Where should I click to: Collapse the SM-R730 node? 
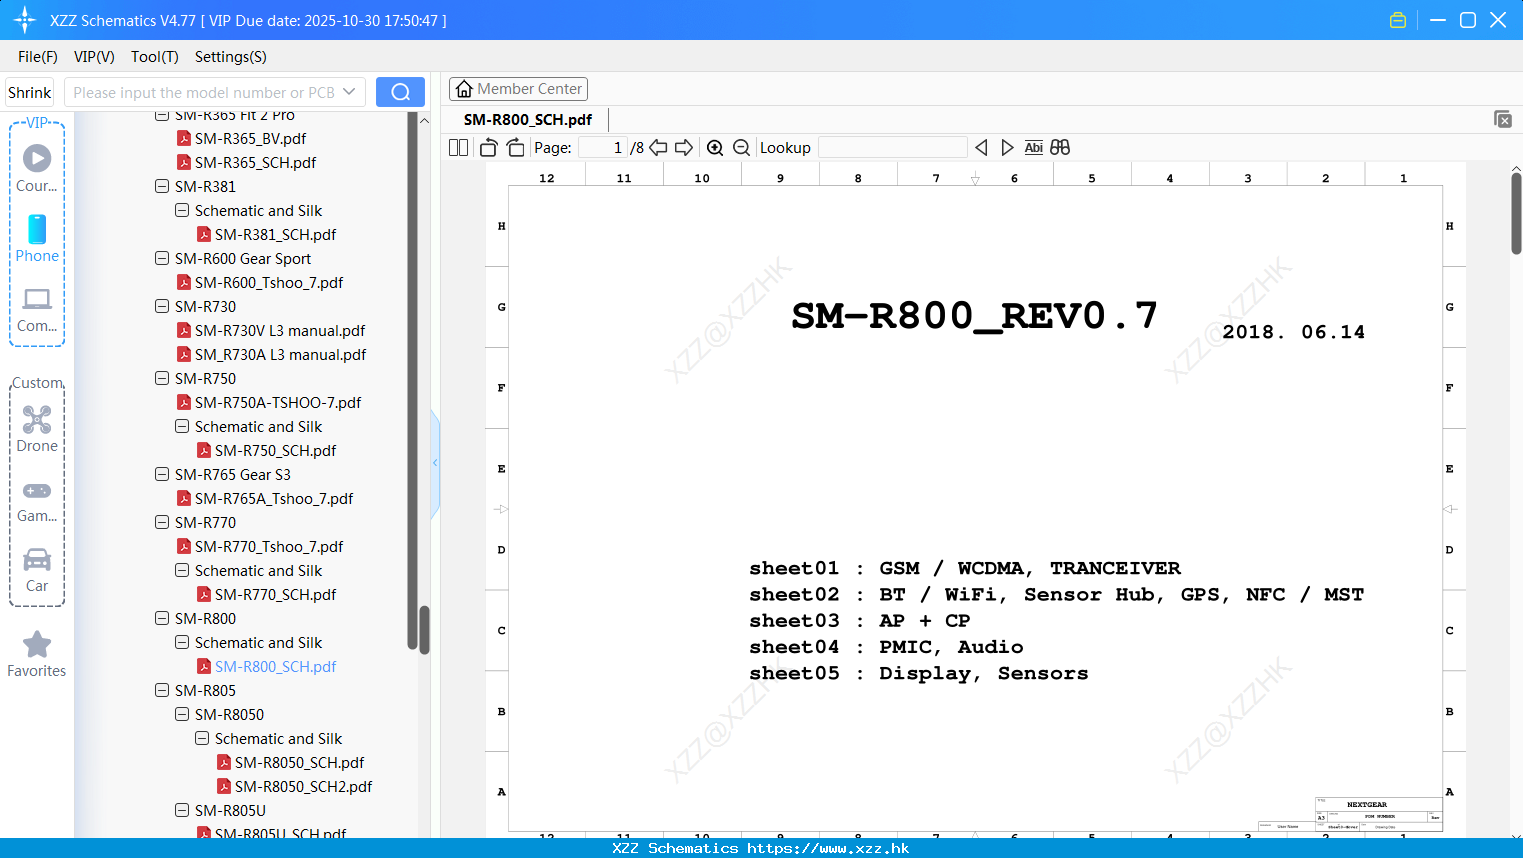pos(162,306)
